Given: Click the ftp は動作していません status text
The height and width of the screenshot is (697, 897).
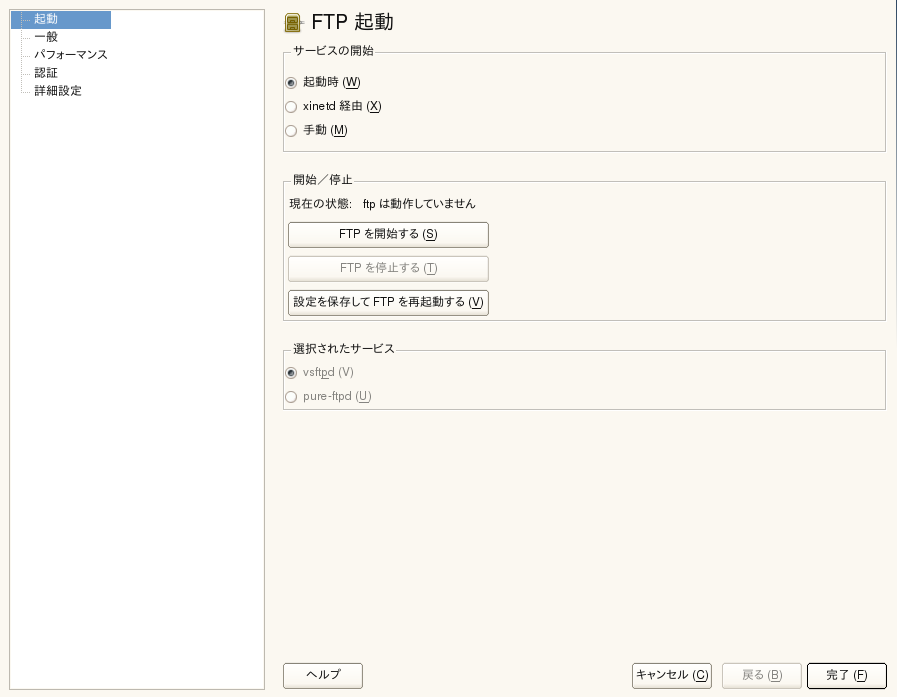Looking at the screenshot, I should tap(419, 204).
